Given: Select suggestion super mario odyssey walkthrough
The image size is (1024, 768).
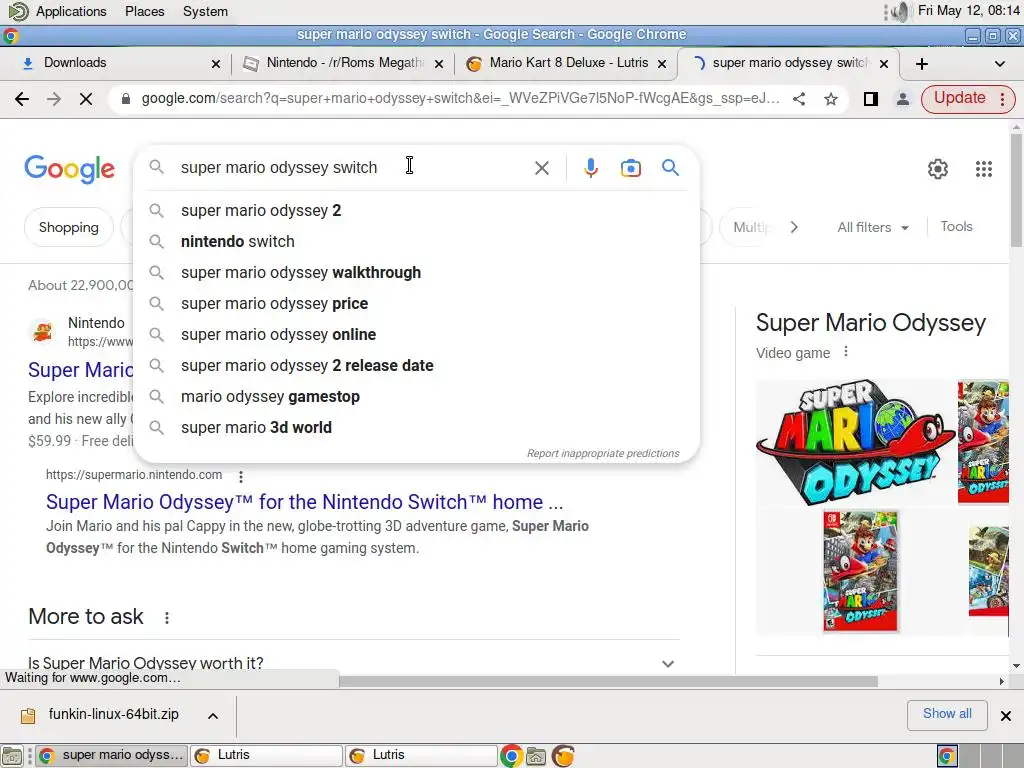Looking at the screenshot, I should tap(417, 272).
